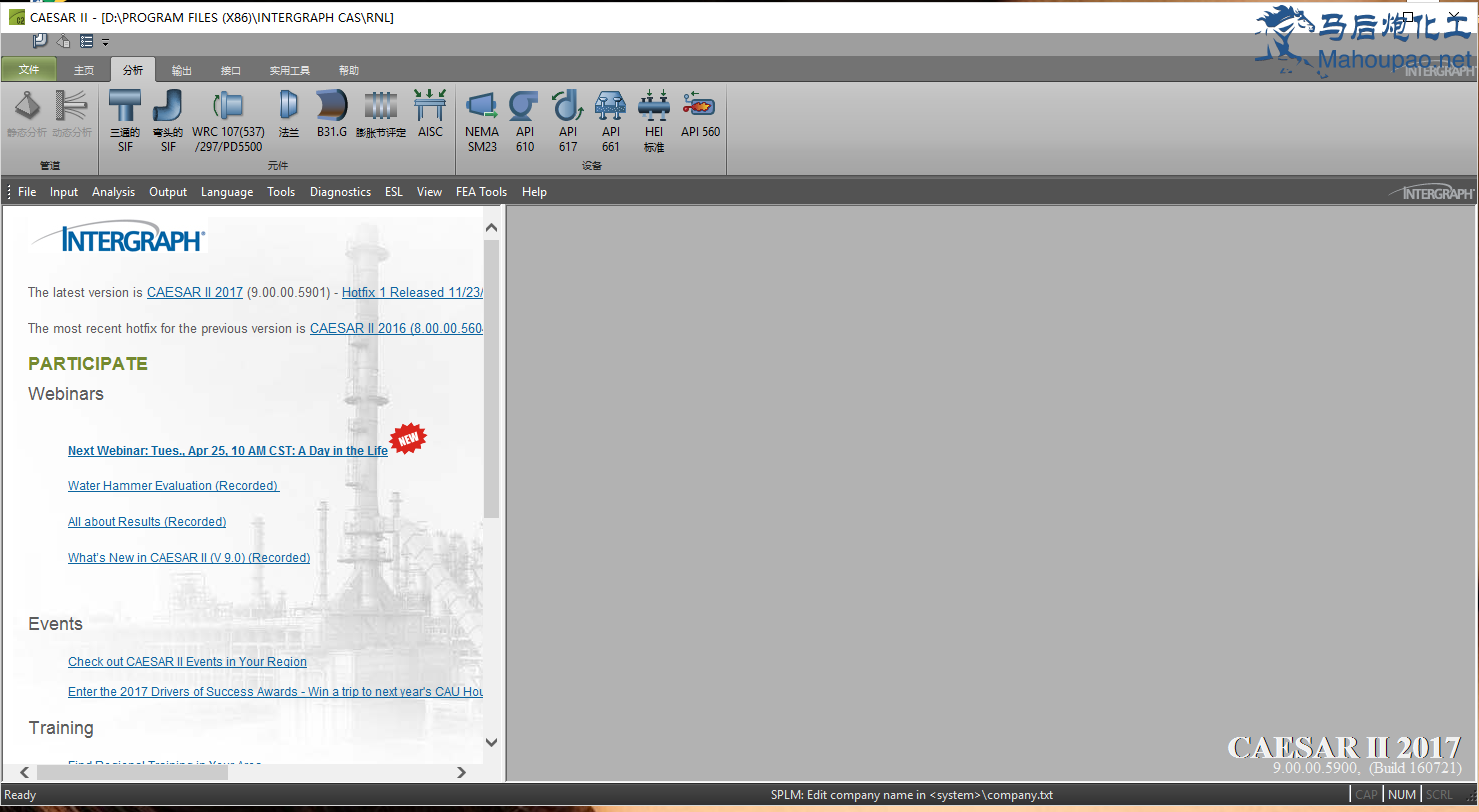
Task: Open the HEI 标准 equipment check
Action: [654, 121]
